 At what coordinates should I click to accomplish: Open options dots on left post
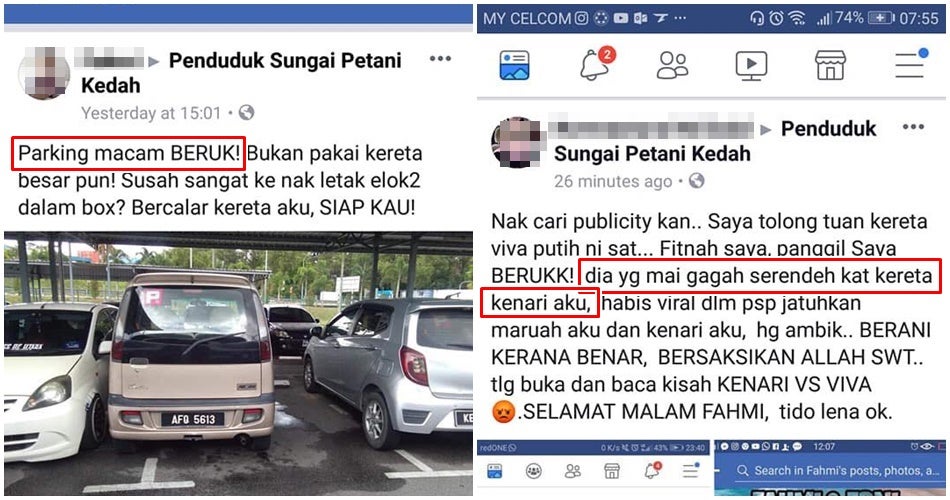[x=440, y=59]
